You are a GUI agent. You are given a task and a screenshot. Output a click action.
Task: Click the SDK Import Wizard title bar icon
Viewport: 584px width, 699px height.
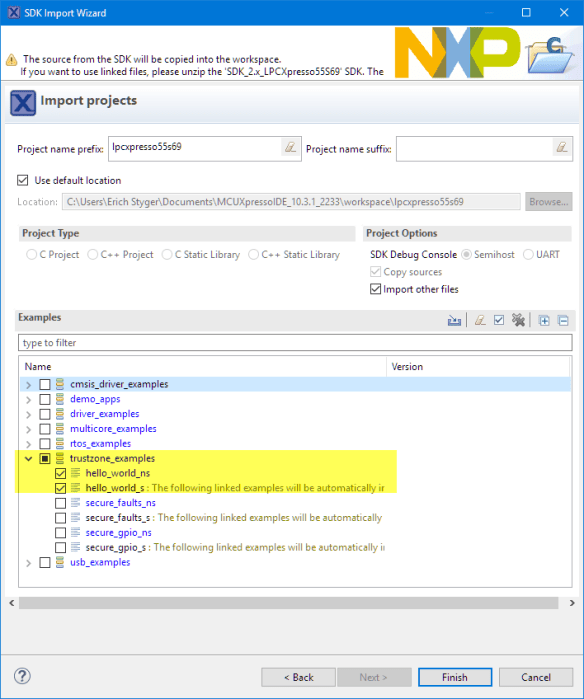point(14,12)
